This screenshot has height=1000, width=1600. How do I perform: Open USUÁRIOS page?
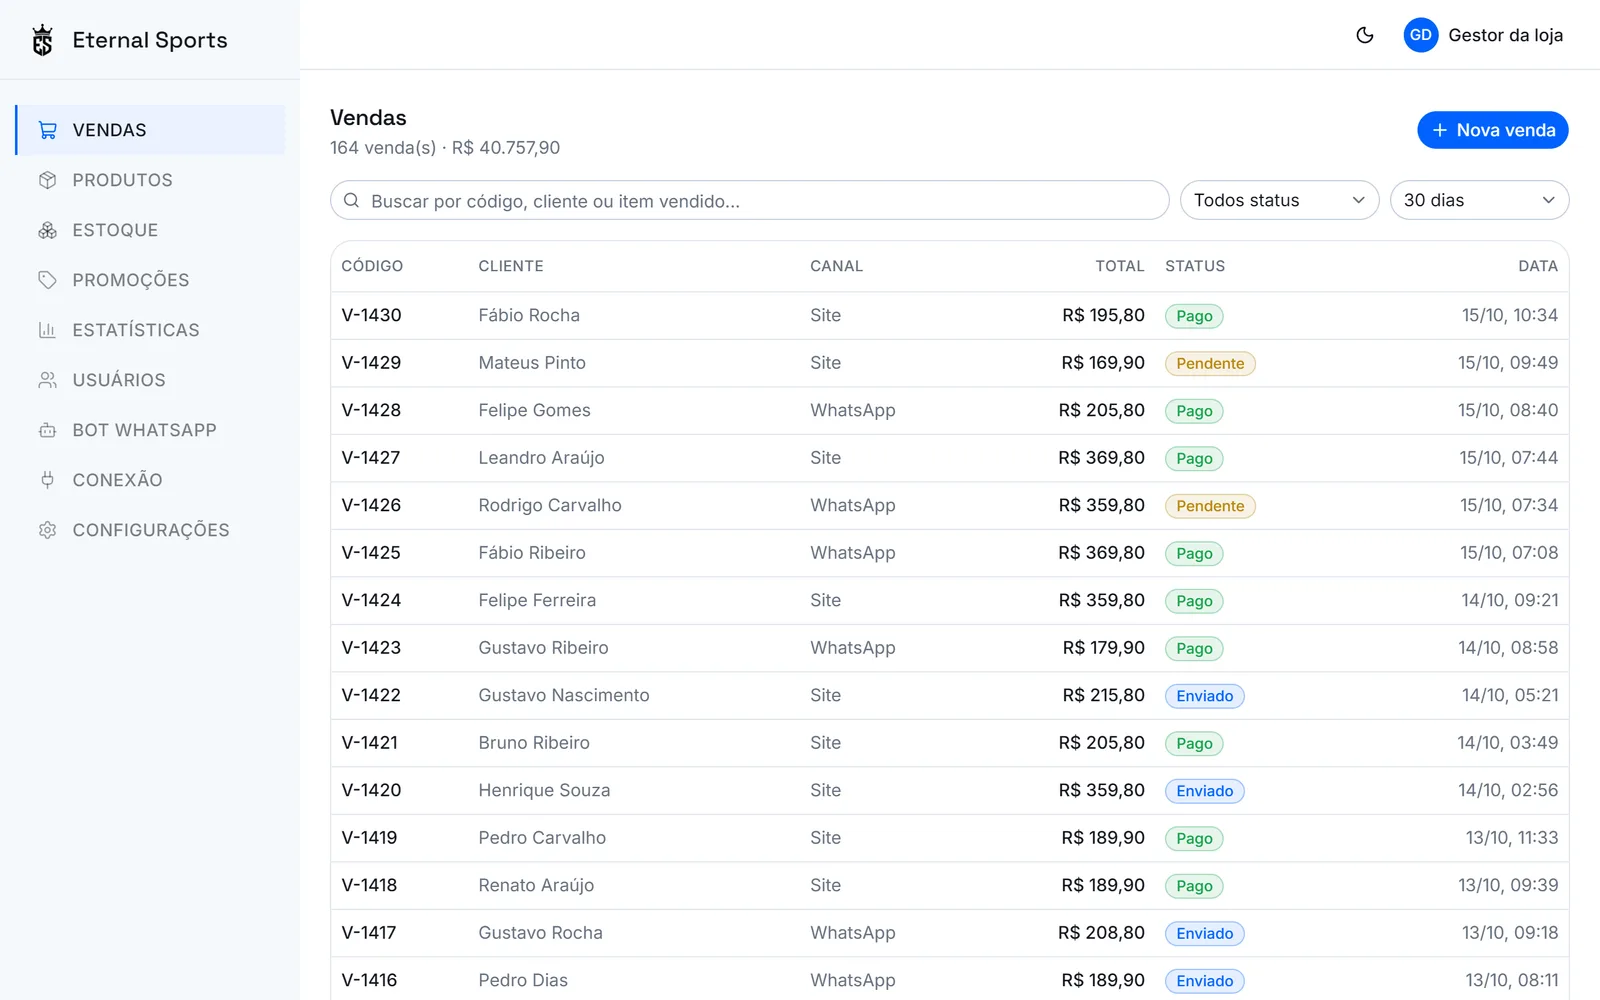coord(150,380)
